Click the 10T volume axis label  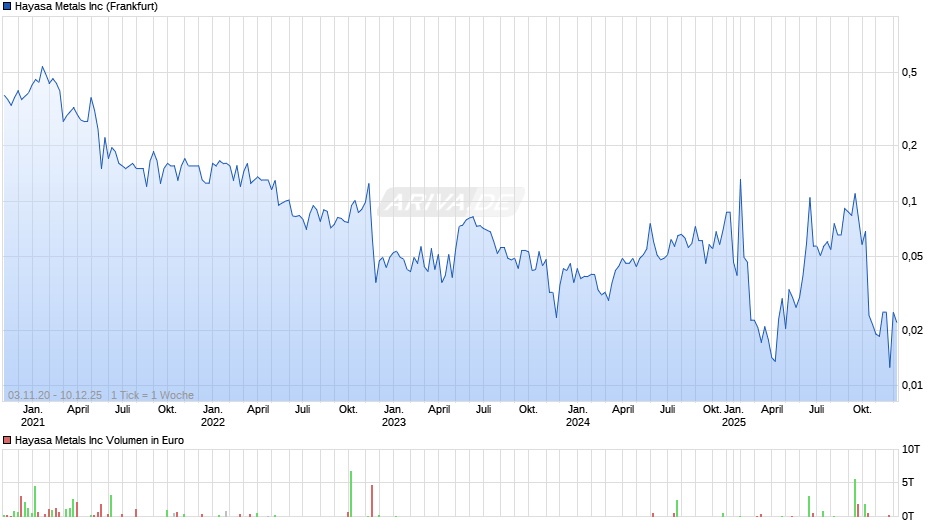(911, 450)
